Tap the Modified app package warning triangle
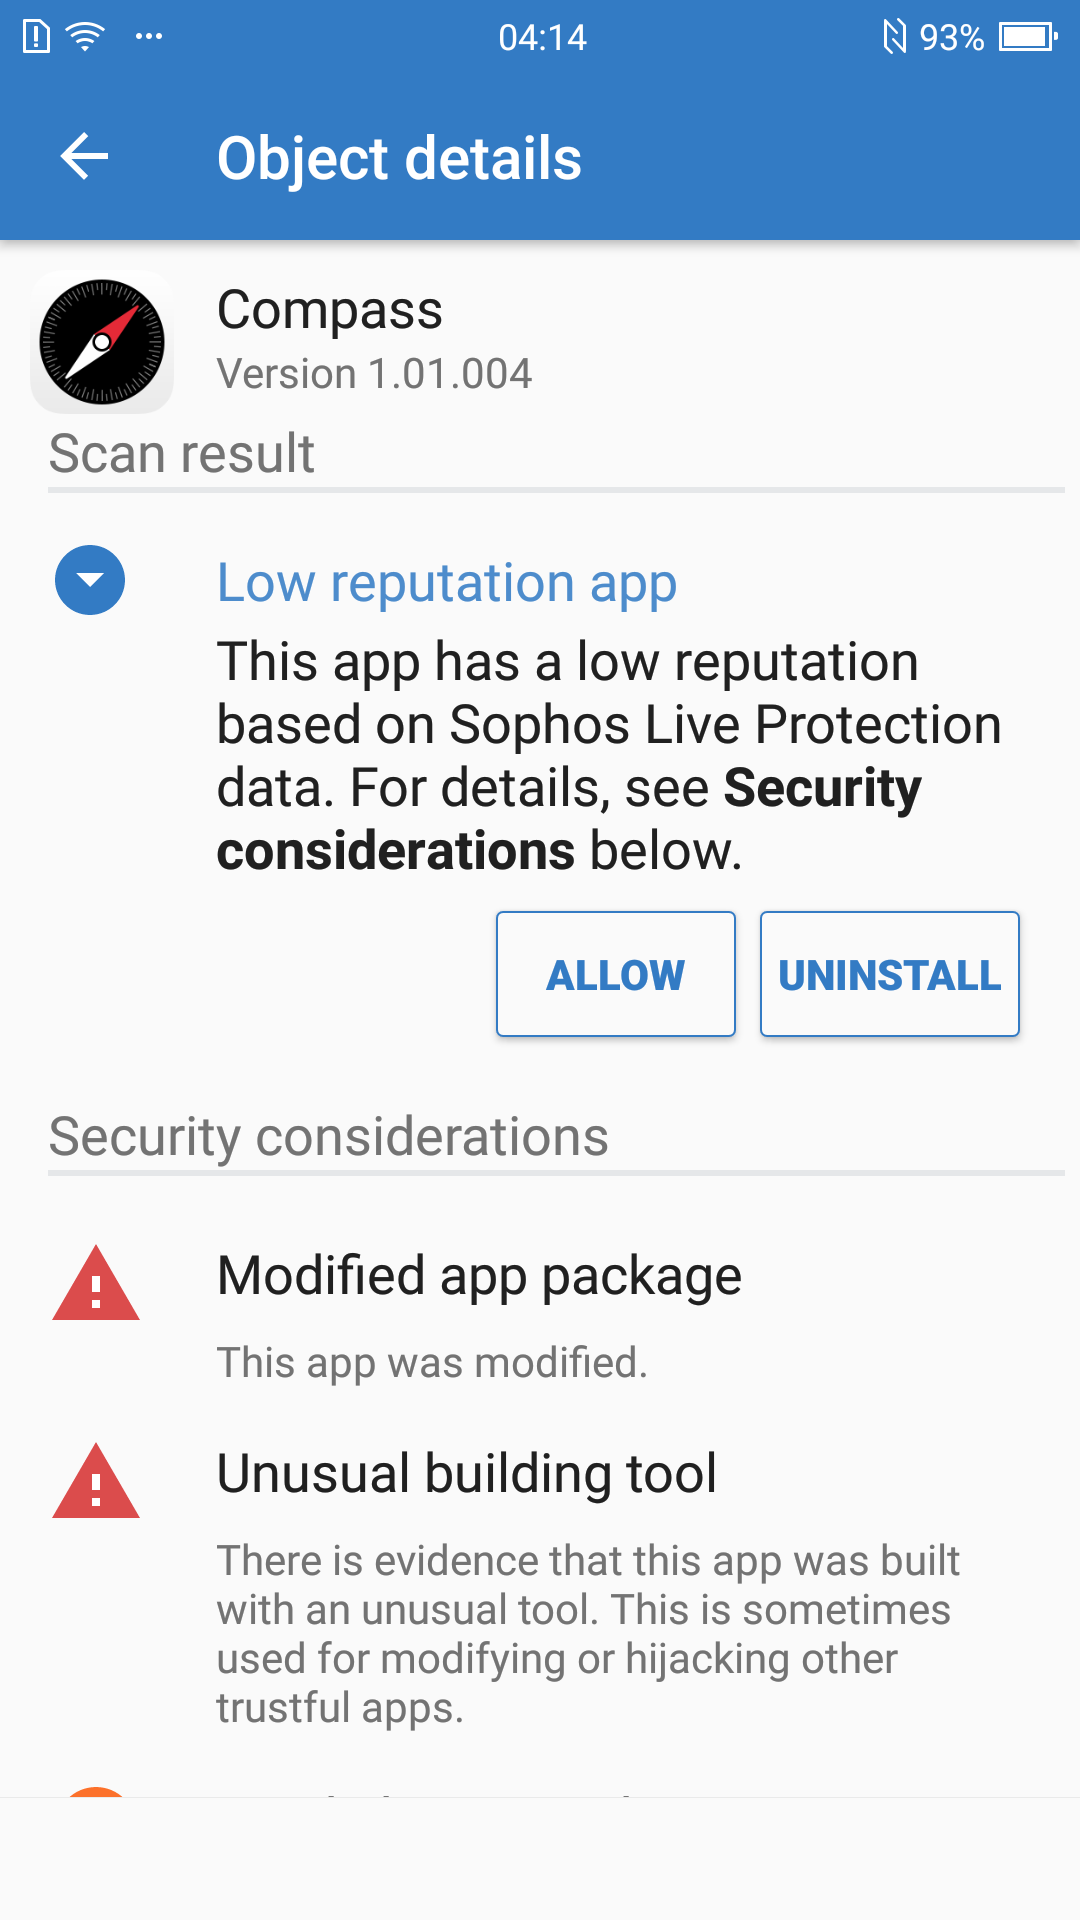 coord(96,1283)
